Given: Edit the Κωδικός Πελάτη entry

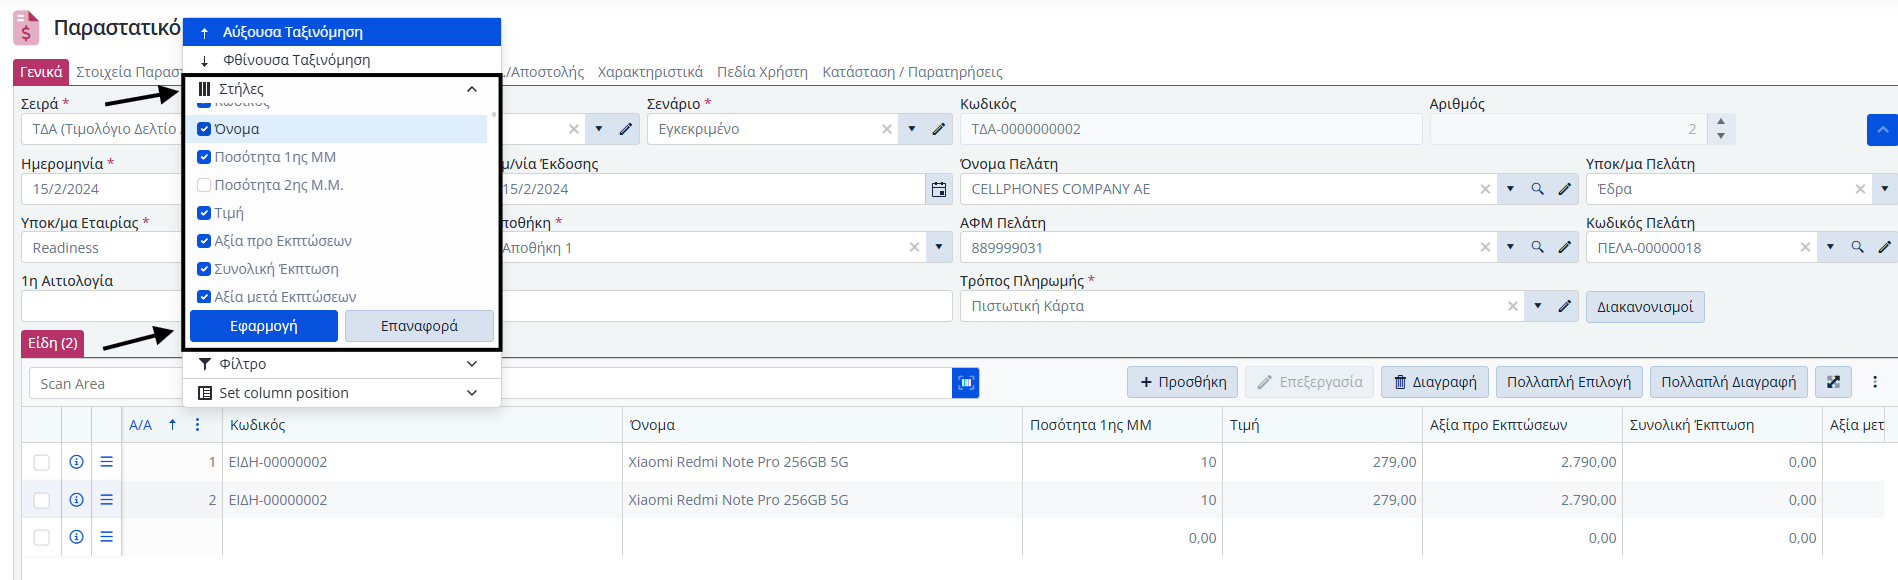Looking at the screenshot, I should (x=1884, y=247).
